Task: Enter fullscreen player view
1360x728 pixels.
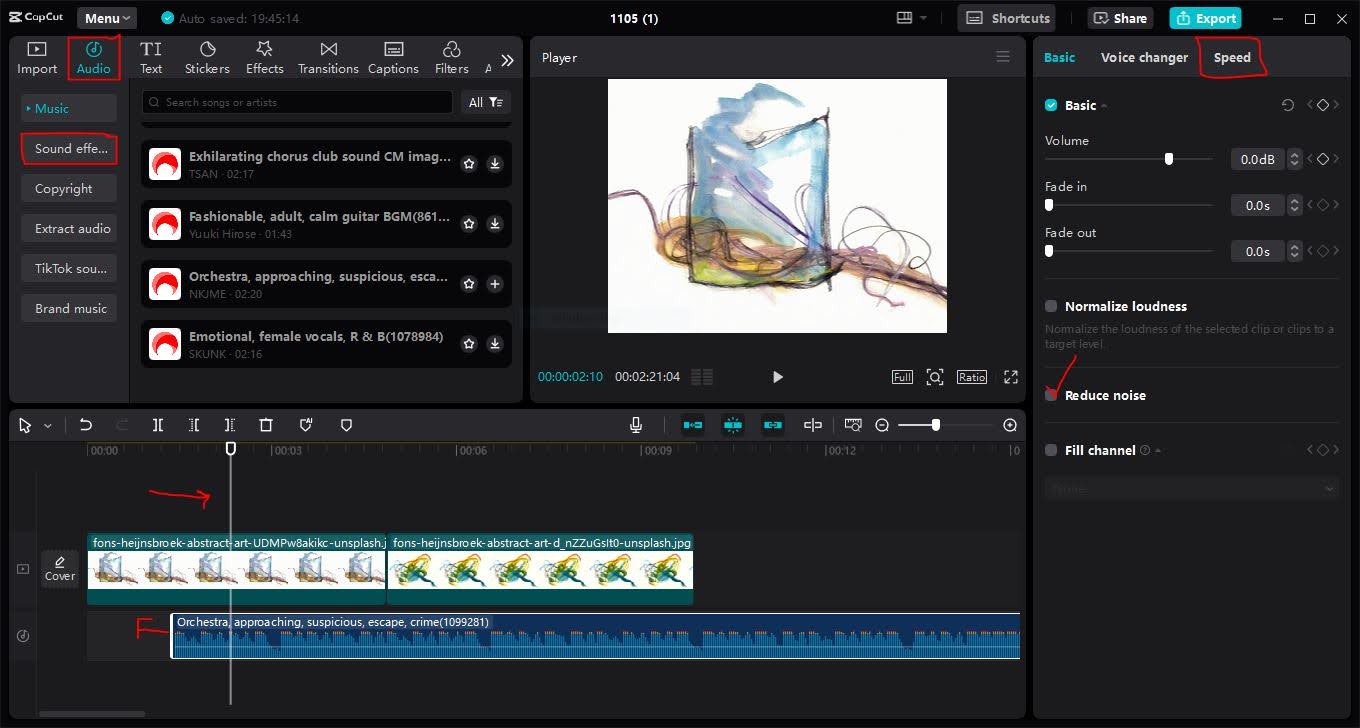Action: [1011, 377]
